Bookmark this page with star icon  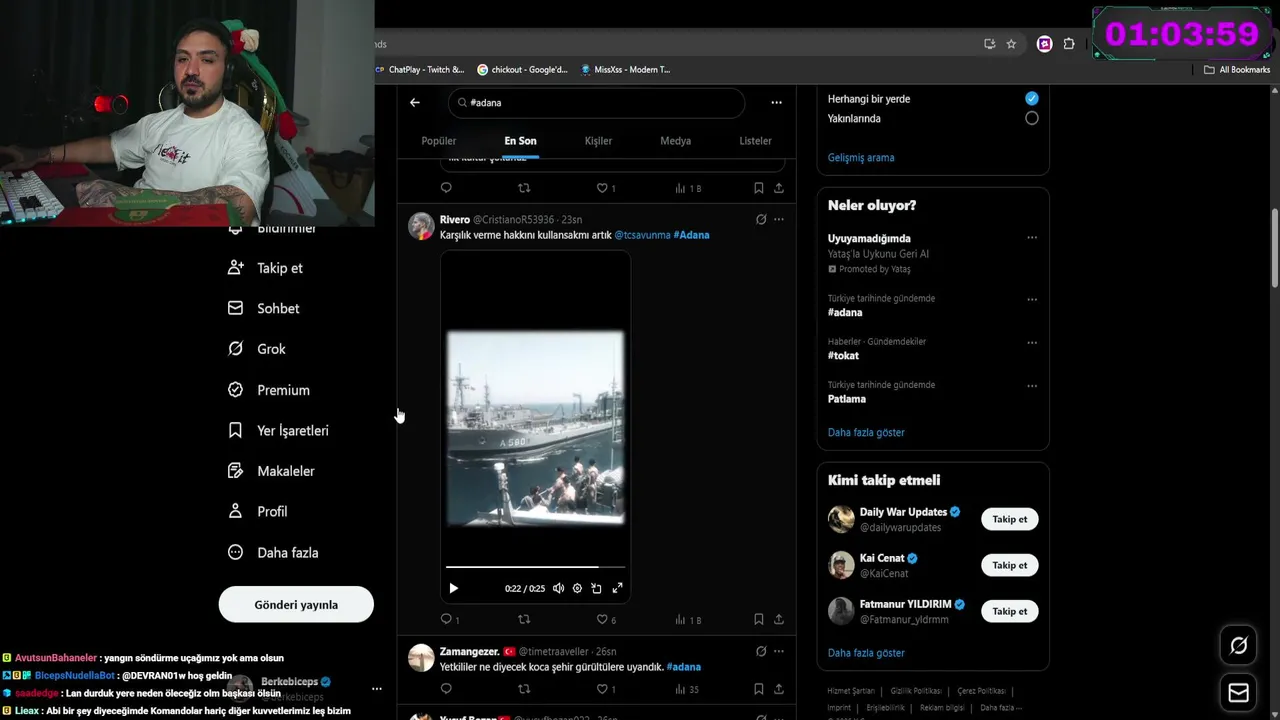(x=1011, y=44)
